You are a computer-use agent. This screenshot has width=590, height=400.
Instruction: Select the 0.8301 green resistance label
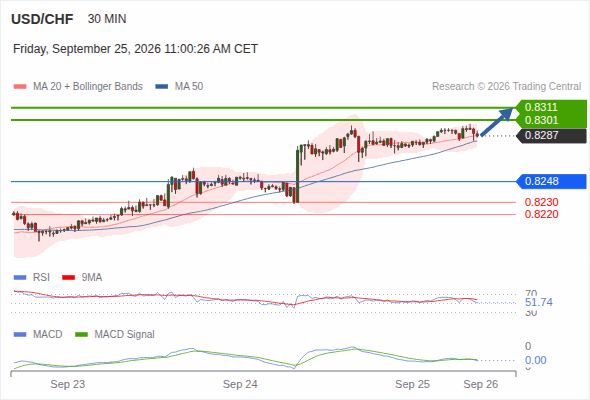point(551,120)
